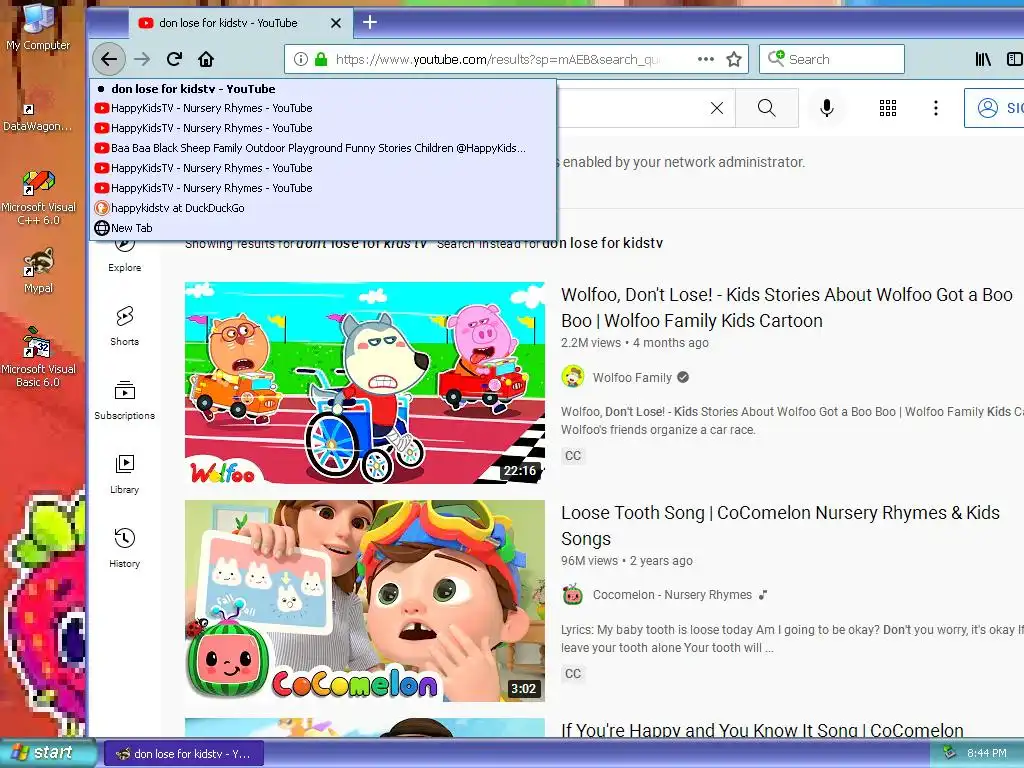This screenshot has height=768, width=1024.
Task: Select the 'don lose for kidstv - YouTube' tab
Action: point(240,23)
